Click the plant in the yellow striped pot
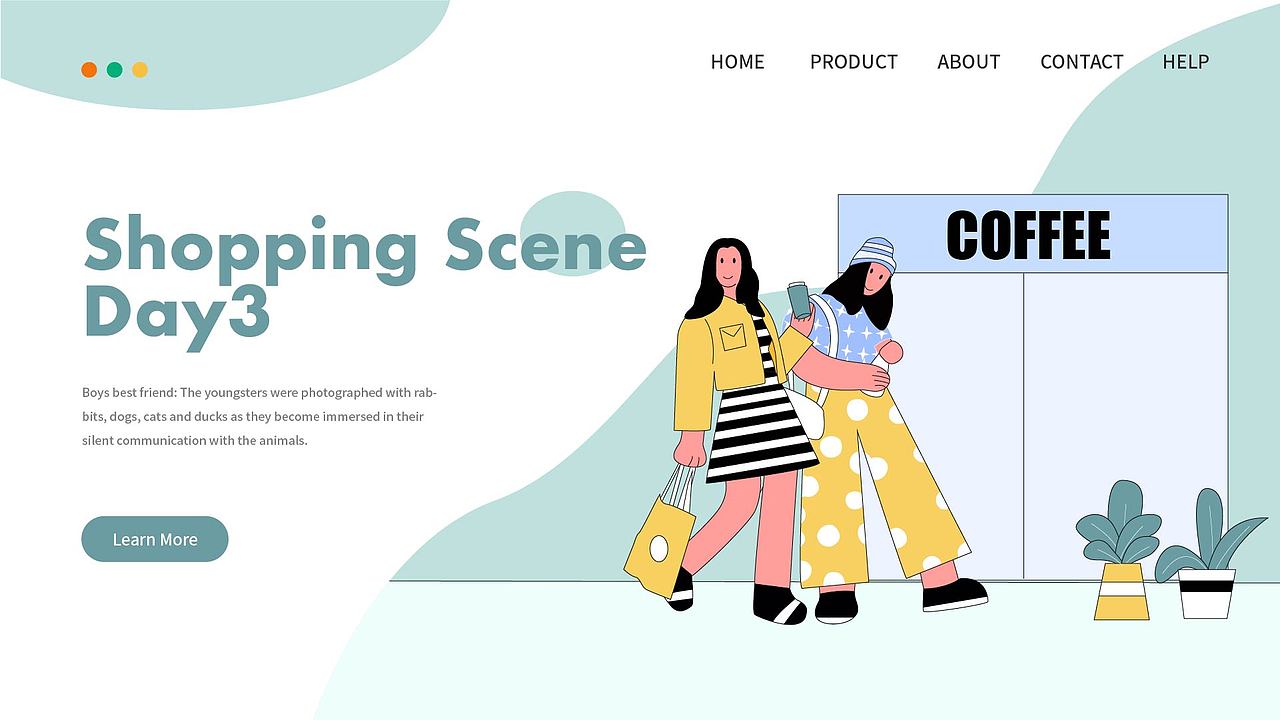Screen dimensions: 1280x720 (1119, 550)
